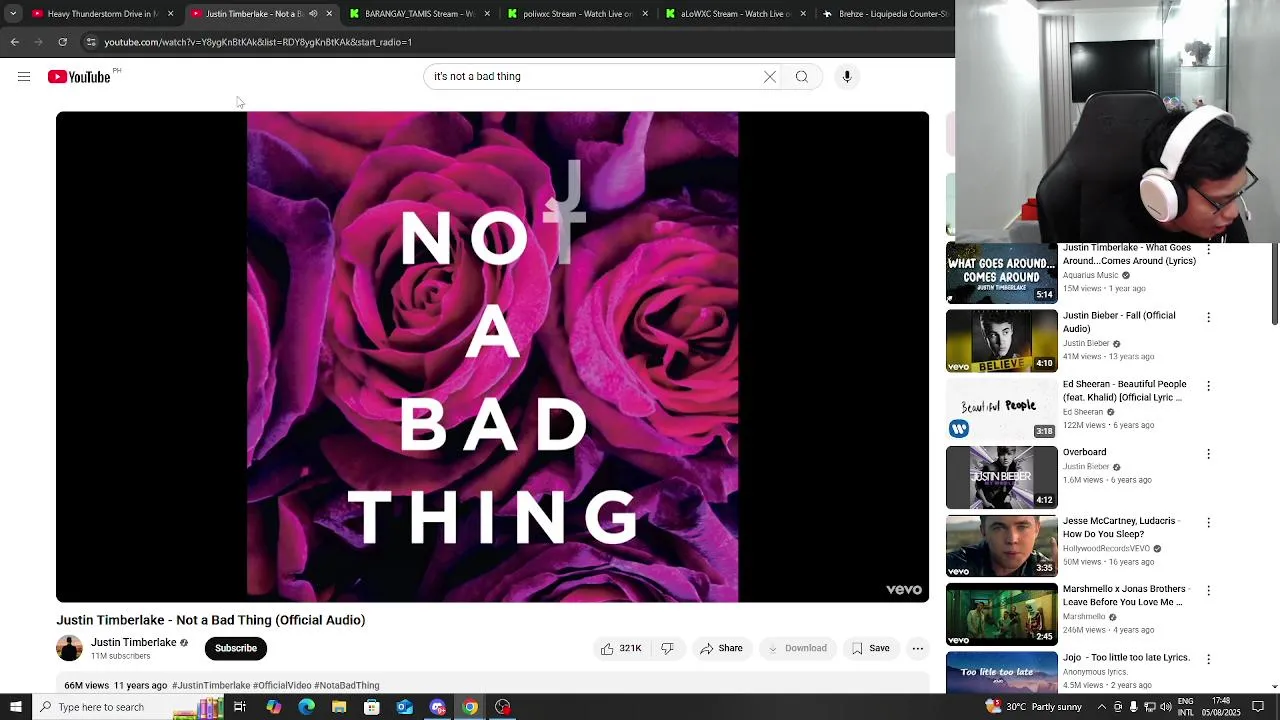Open options for How Do You Sleep video
Image resolution: width=1280 pixels, height=720 pixels.
(x=1208, y=523)
